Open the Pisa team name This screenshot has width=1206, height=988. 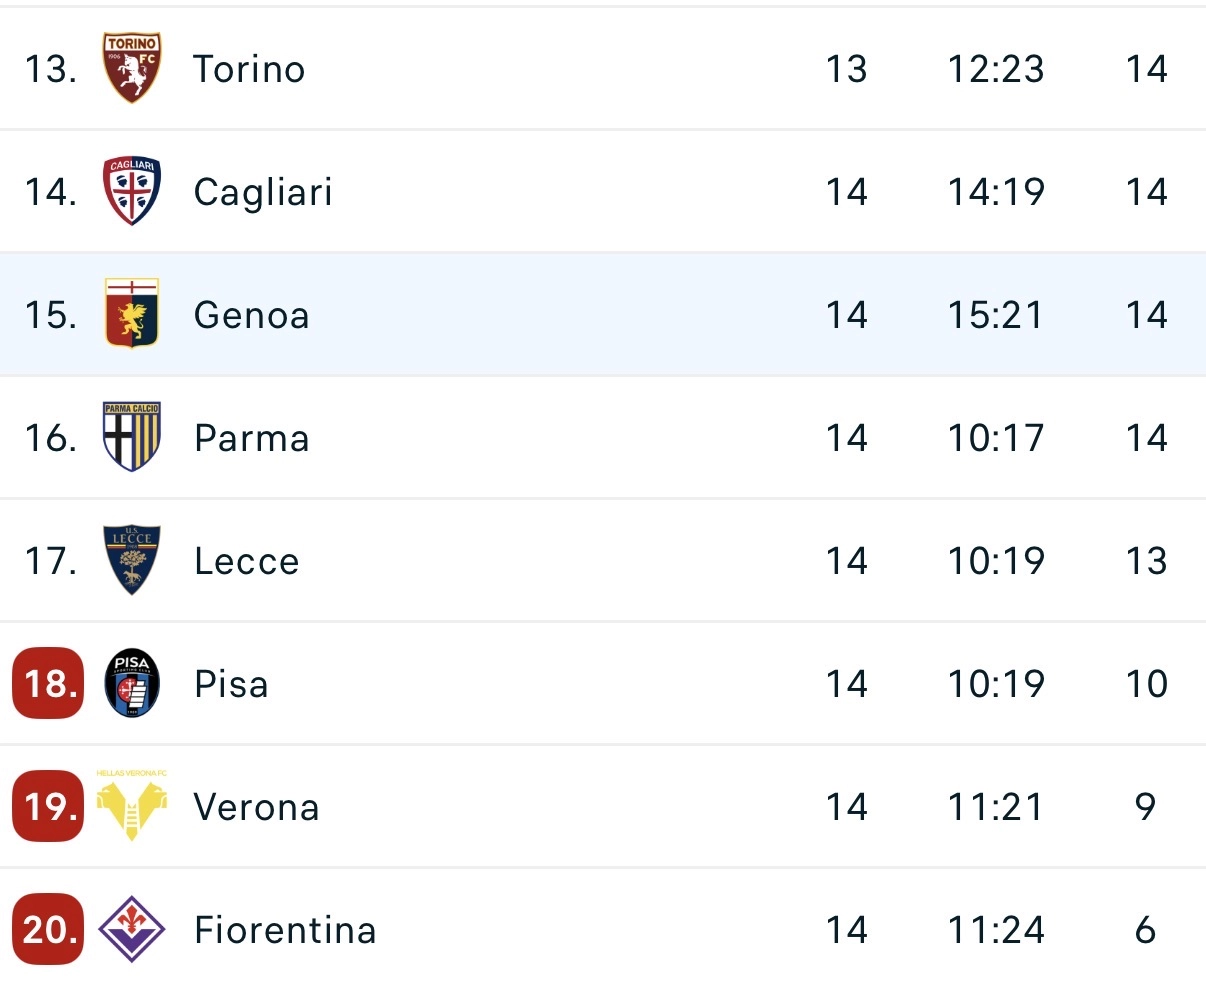[x=231, y=684]
